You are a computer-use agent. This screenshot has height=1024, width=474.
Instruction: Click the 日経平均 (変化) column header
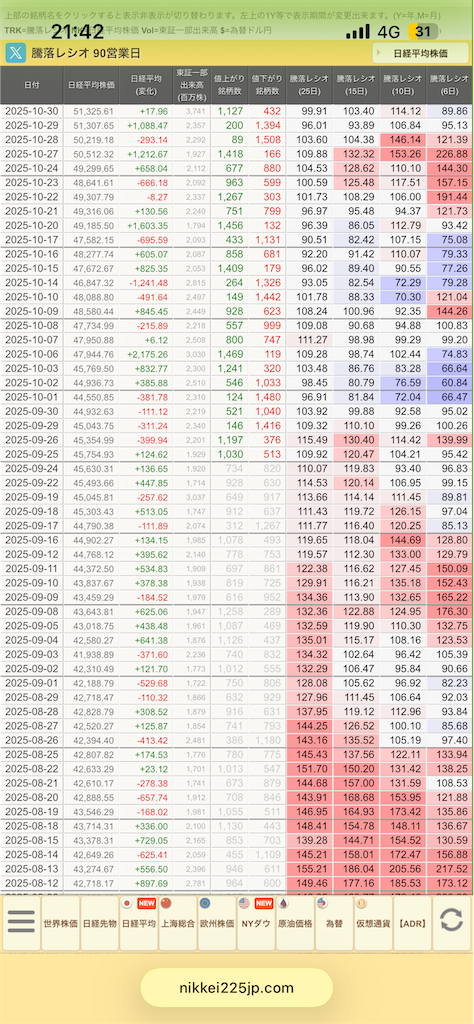coord(146,85)
